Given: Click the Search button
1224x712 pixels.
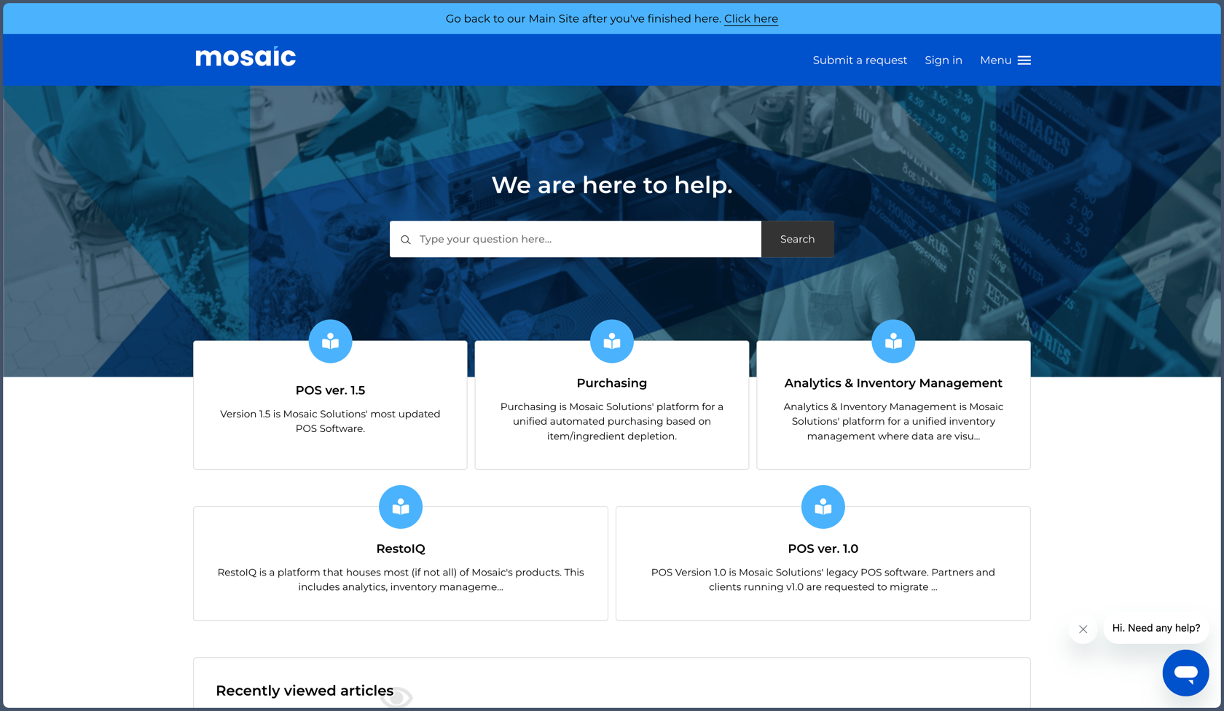Looking at the screenshot, I should 797,240.
